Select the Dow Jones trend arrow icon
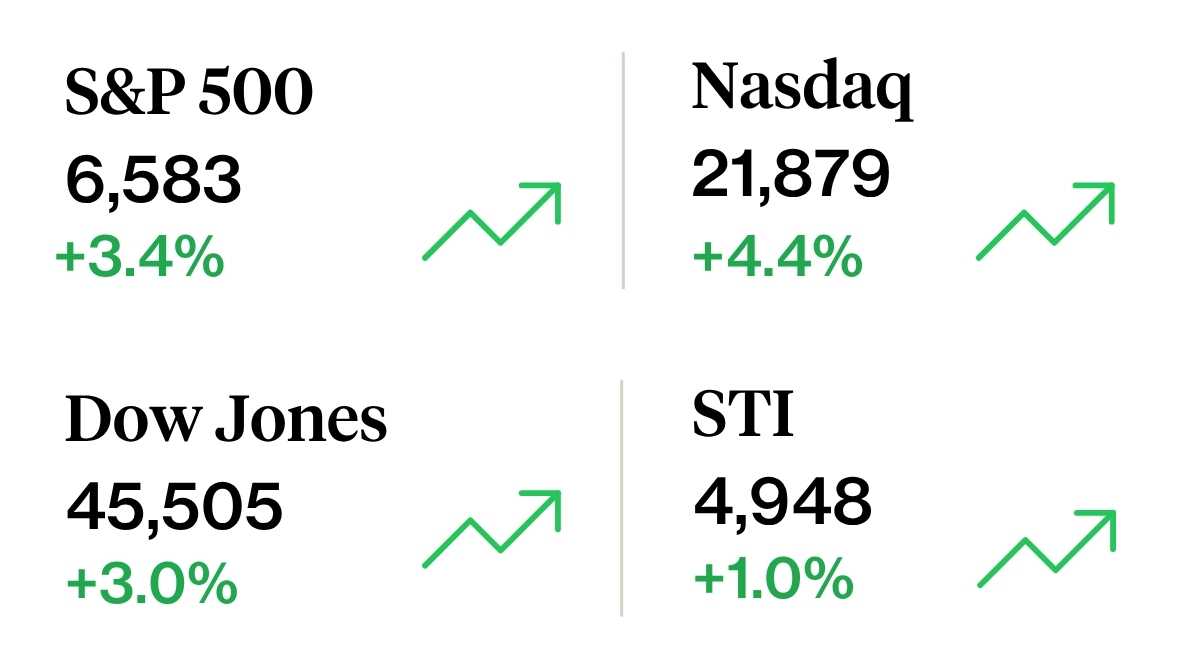Screen dimensions: 1200x647 [492, 529]
